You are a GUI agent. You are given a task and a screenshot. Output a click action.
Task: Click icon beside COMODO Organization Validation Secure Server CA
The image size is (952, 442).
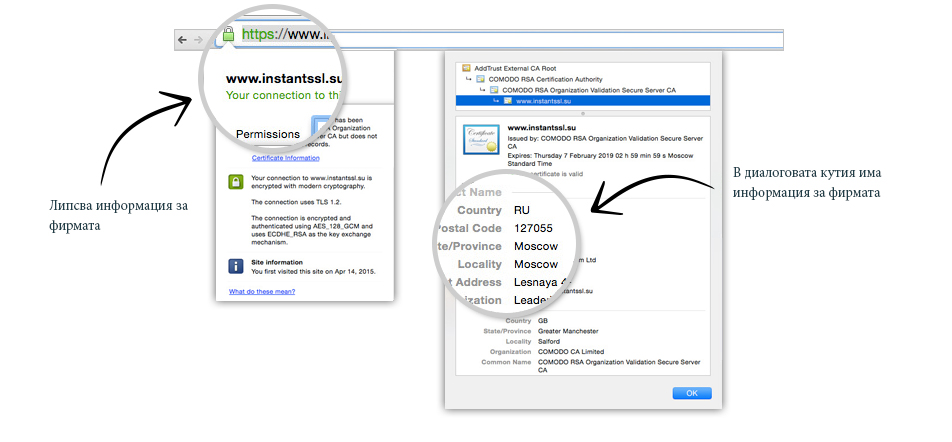pos(494,90)
